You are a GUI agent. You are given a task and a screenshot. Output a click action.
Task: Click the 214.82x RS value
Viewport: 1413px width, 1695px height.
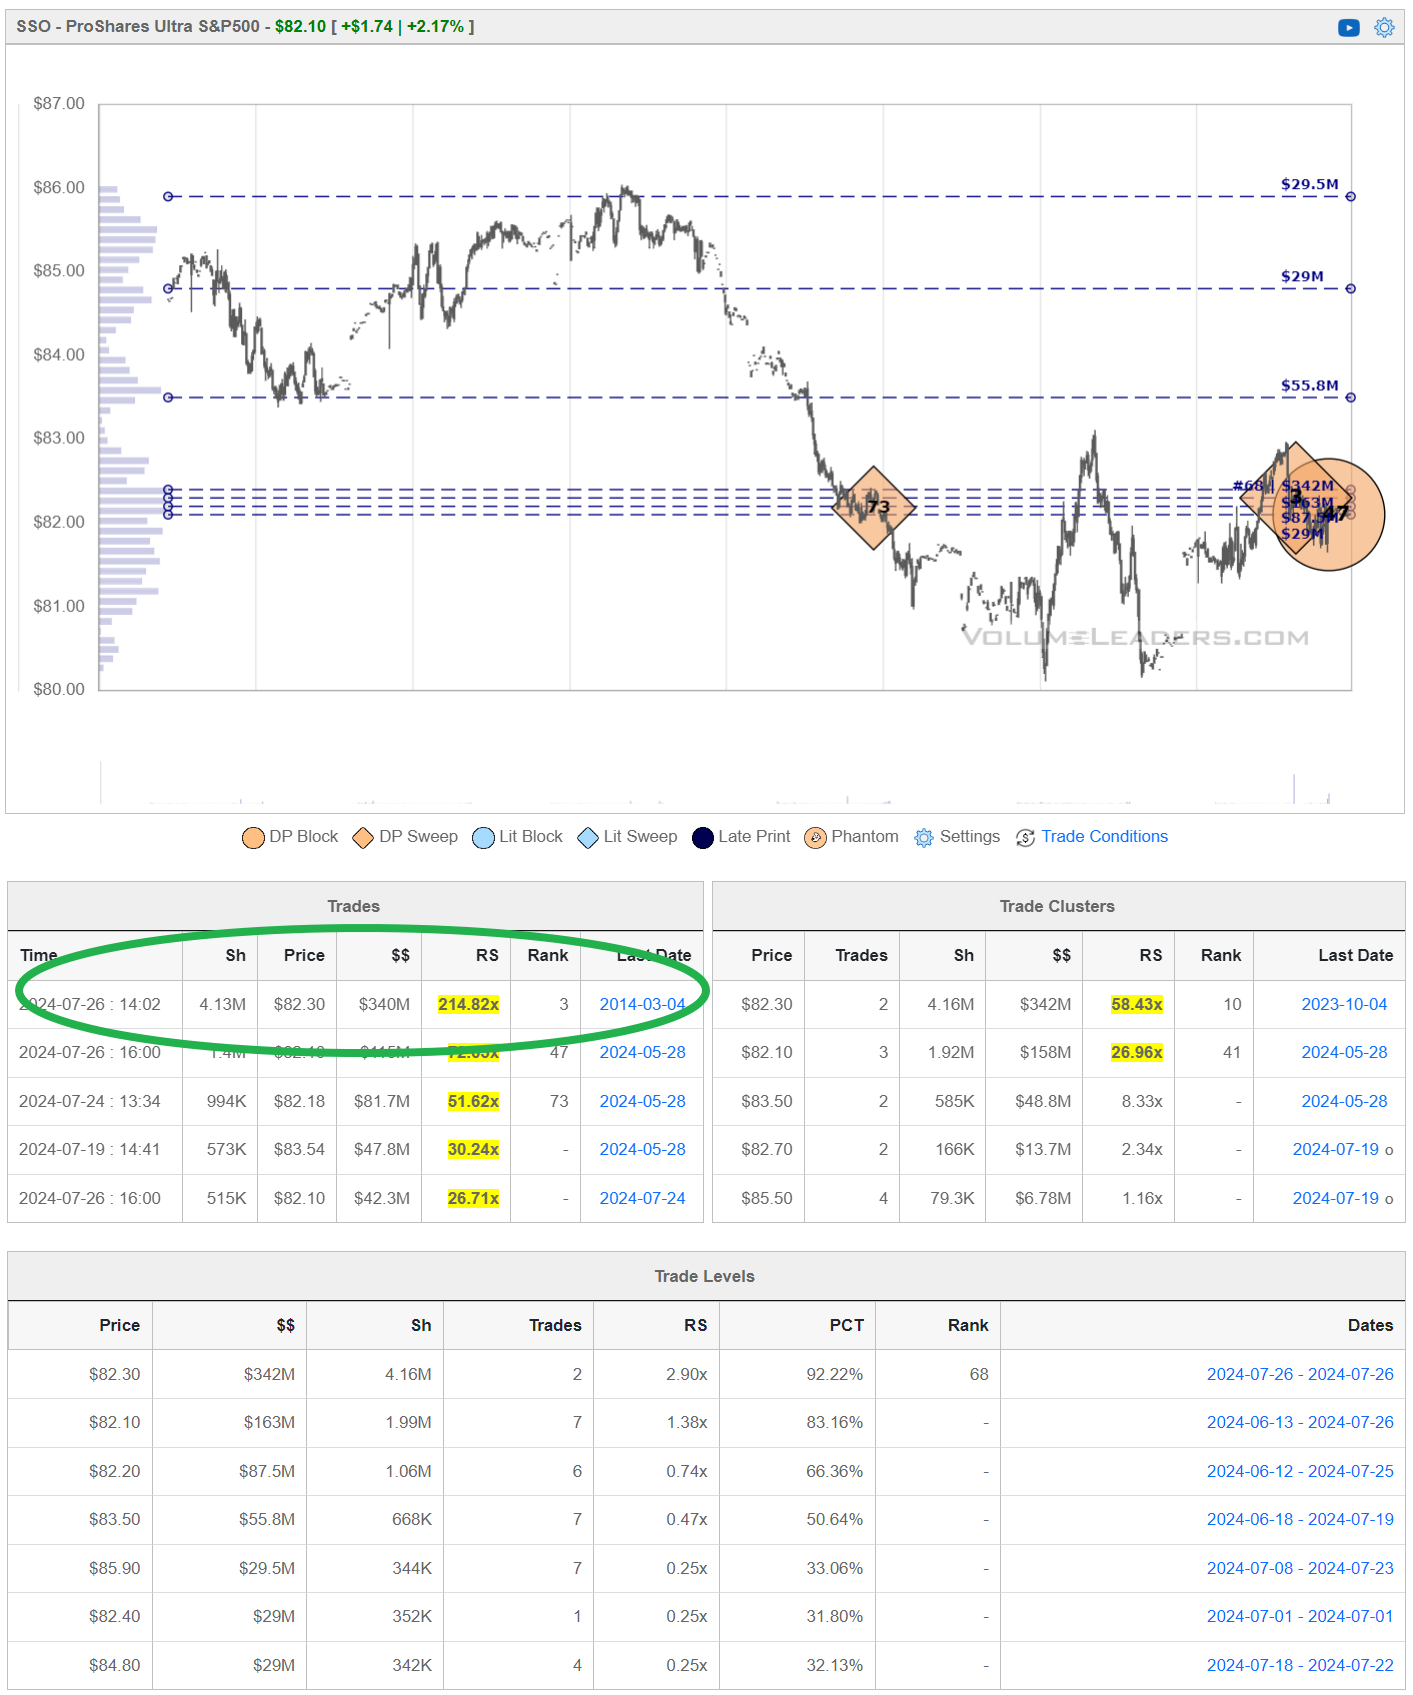click(468, 1004)
